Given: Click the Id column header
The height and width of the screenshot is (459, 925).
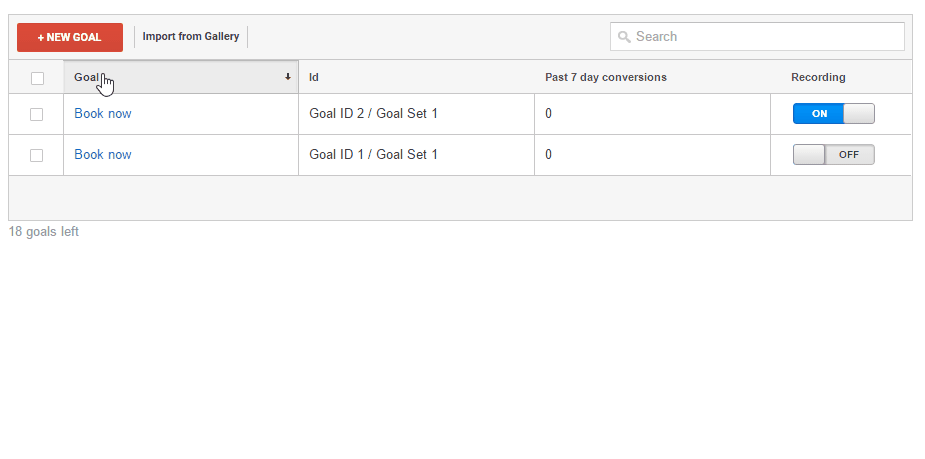Looking at the screenshot, I should click(314, 77).
